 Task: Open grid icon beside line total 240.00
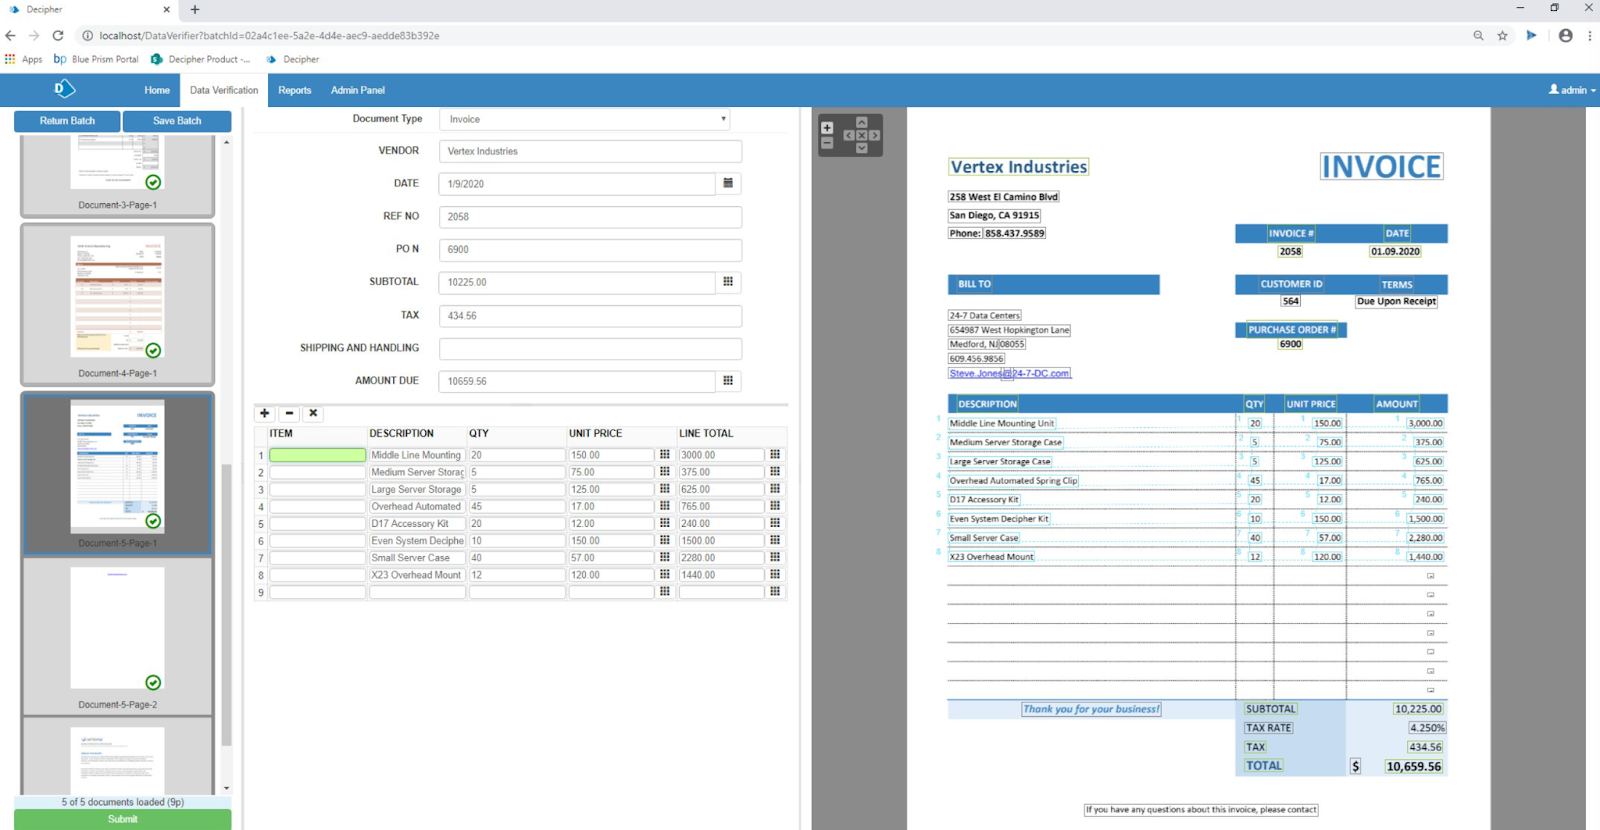tap(774, 523)
